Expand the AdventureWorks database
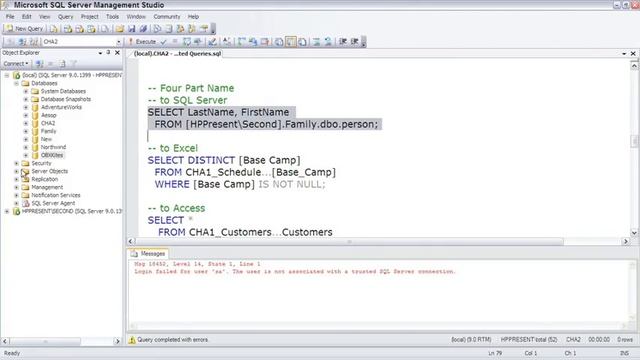 pyautogui.click(x=26, y=107)
